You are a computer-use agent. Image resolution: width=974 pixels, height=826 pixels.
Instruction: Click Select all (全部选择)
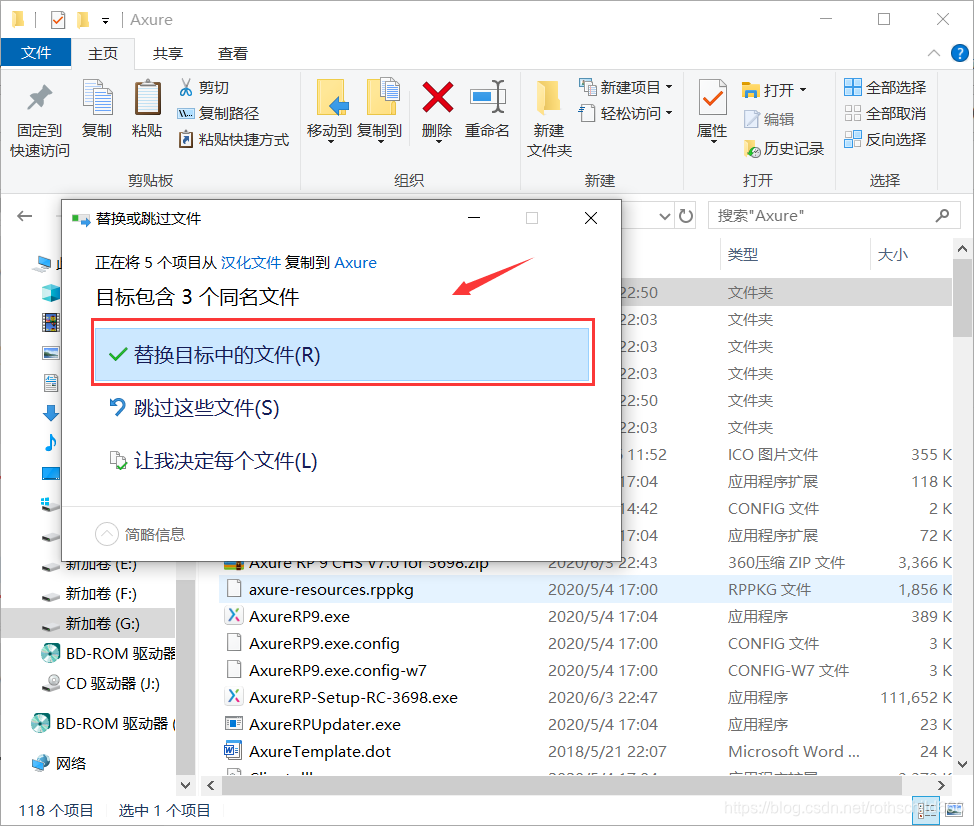click(x=885, y=88)
